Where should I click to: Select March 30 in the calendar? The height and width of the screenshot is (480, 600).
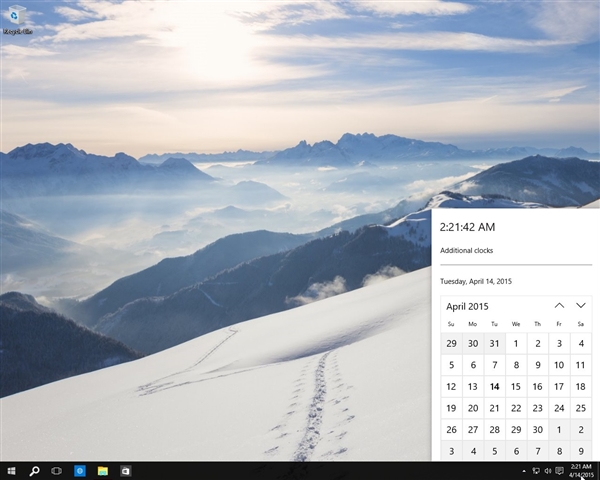[473, 343]
